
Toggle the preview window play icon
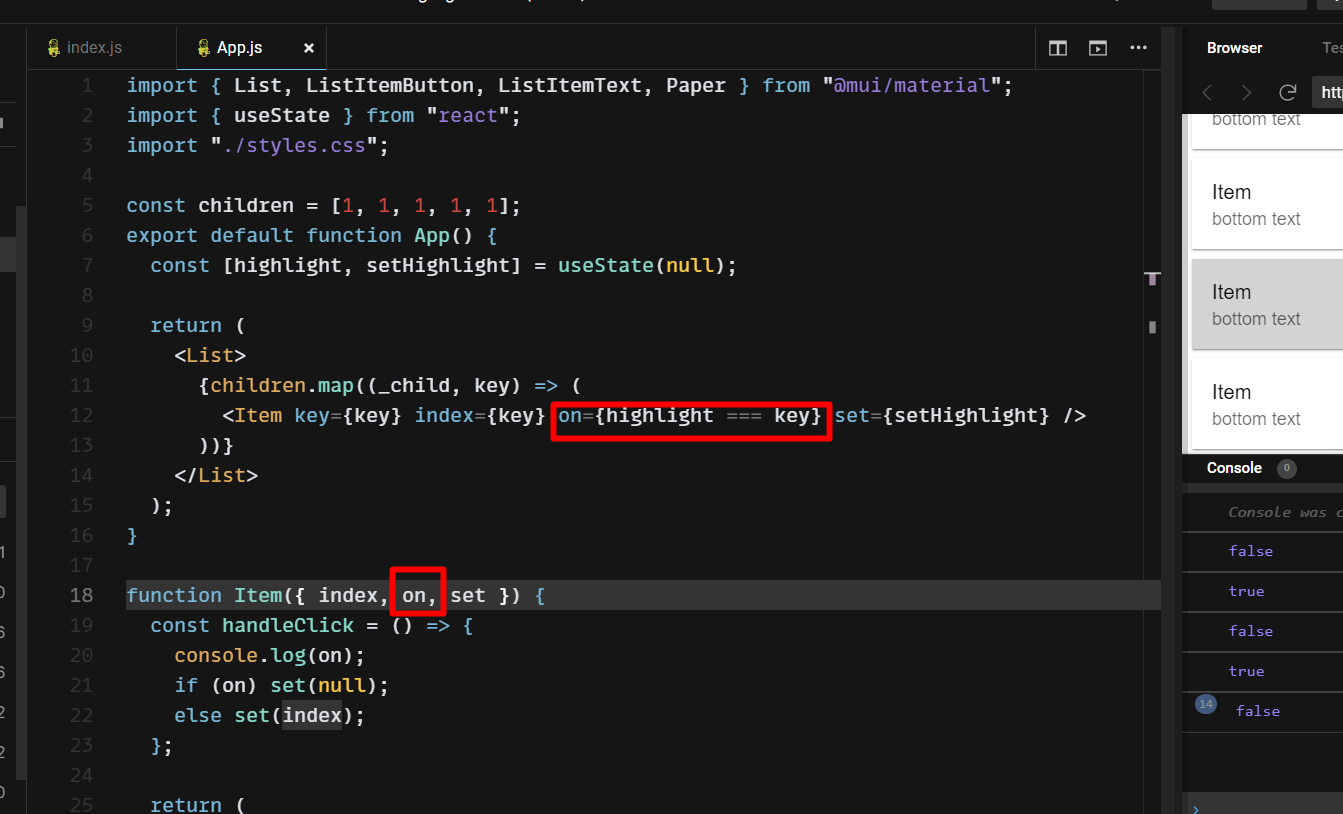point(1098,48)
